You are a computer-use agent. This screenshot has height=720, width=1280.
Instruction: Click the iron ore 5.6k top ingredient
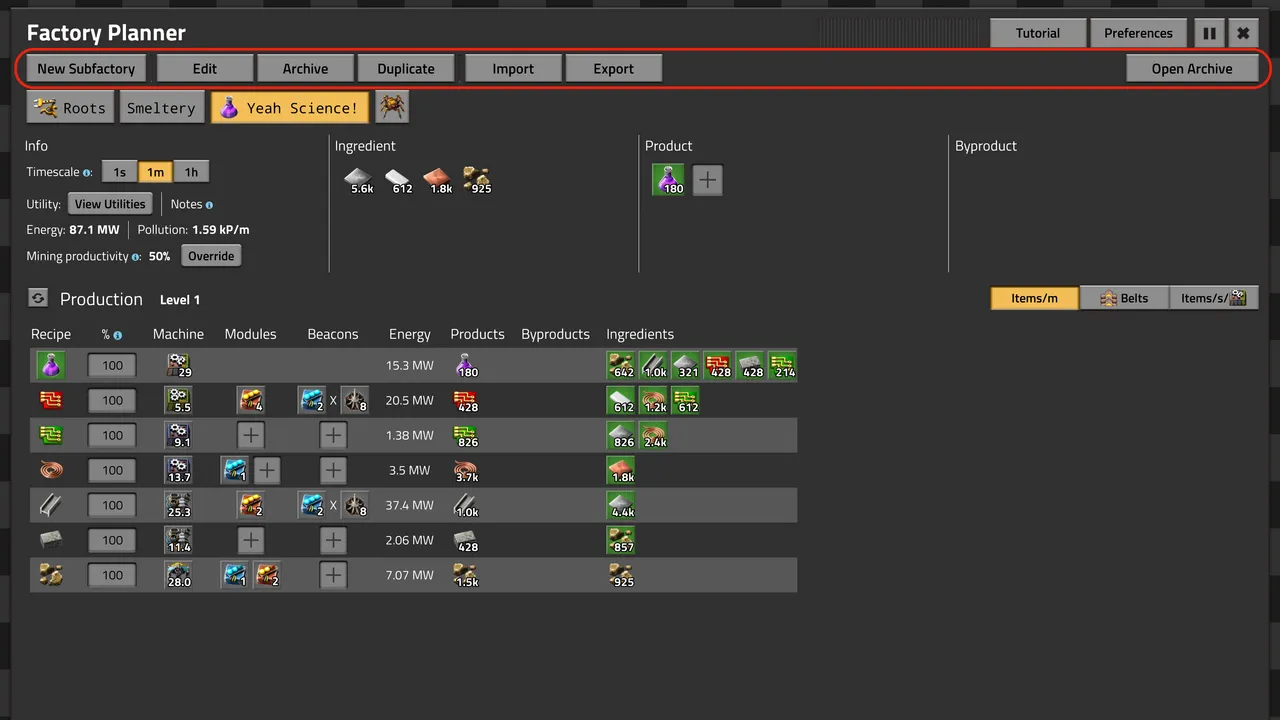click(x=359, y=180)
